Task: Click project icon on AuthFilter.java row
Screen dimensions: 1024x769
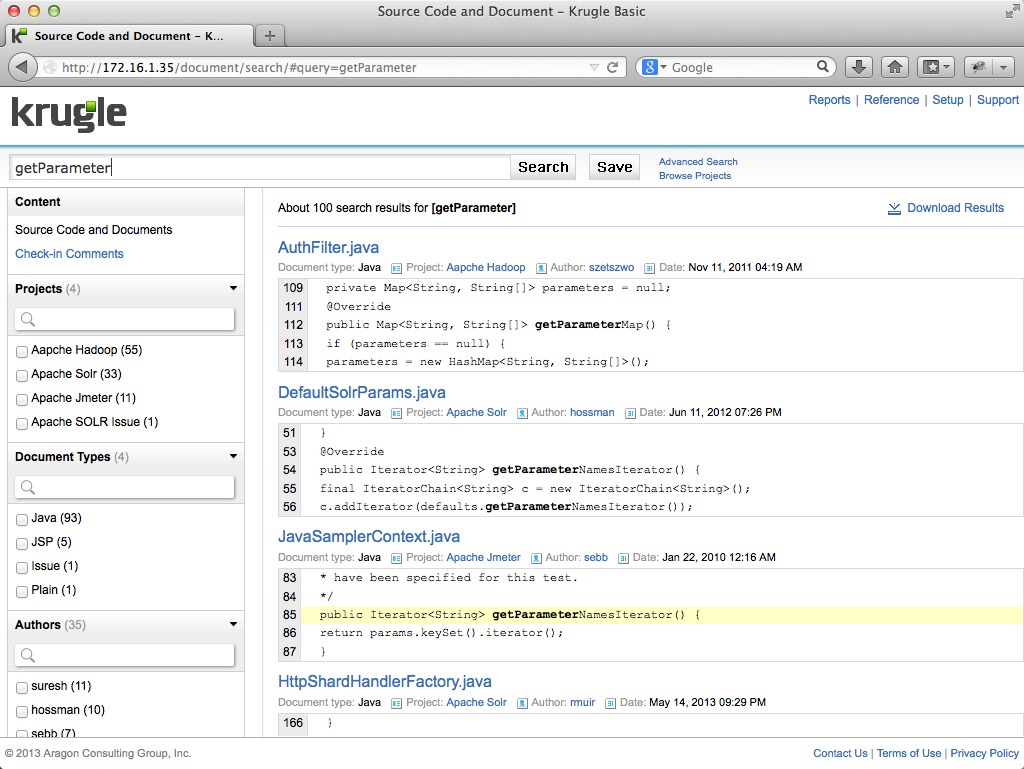Action: [x=396, y=268]
